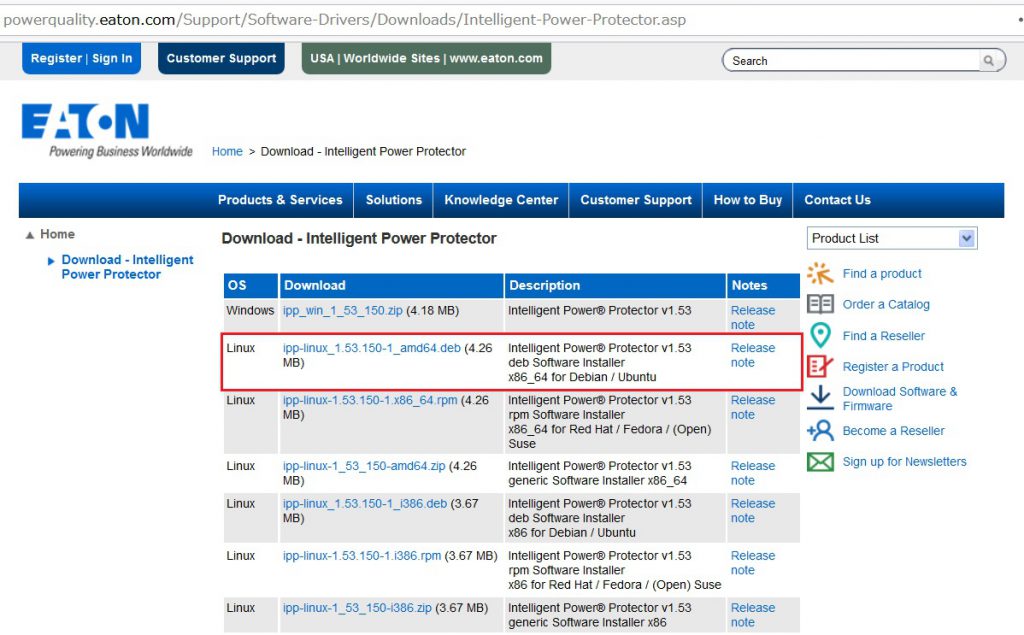Click the Download Software & Firmware arrow icon
Viewport: 1024px width, 635px height.
[x=820, y=398]
